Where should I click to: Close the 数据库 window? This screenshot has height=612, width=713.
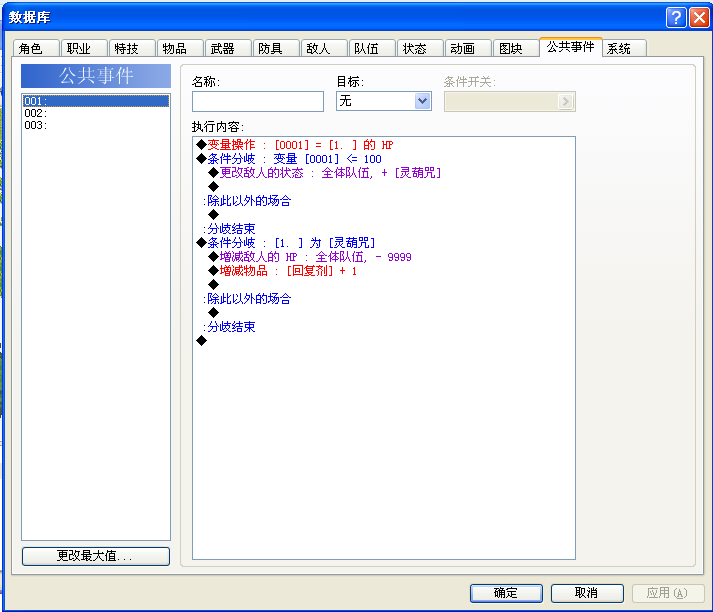[x=699, y=18]
